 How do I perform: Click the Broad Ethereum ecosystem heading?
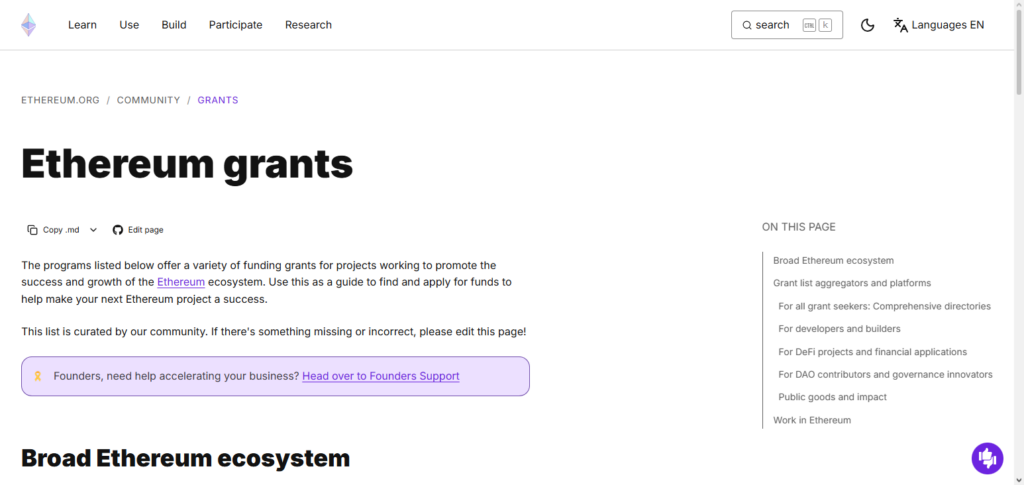tap(185, 458)
